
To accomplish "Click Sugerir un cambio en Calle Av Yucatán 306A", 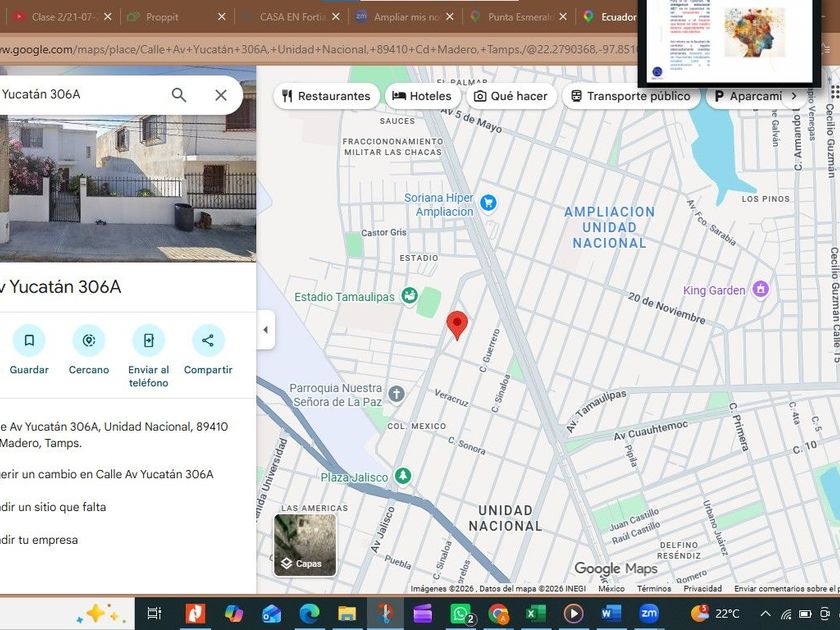I will (107, 474).
